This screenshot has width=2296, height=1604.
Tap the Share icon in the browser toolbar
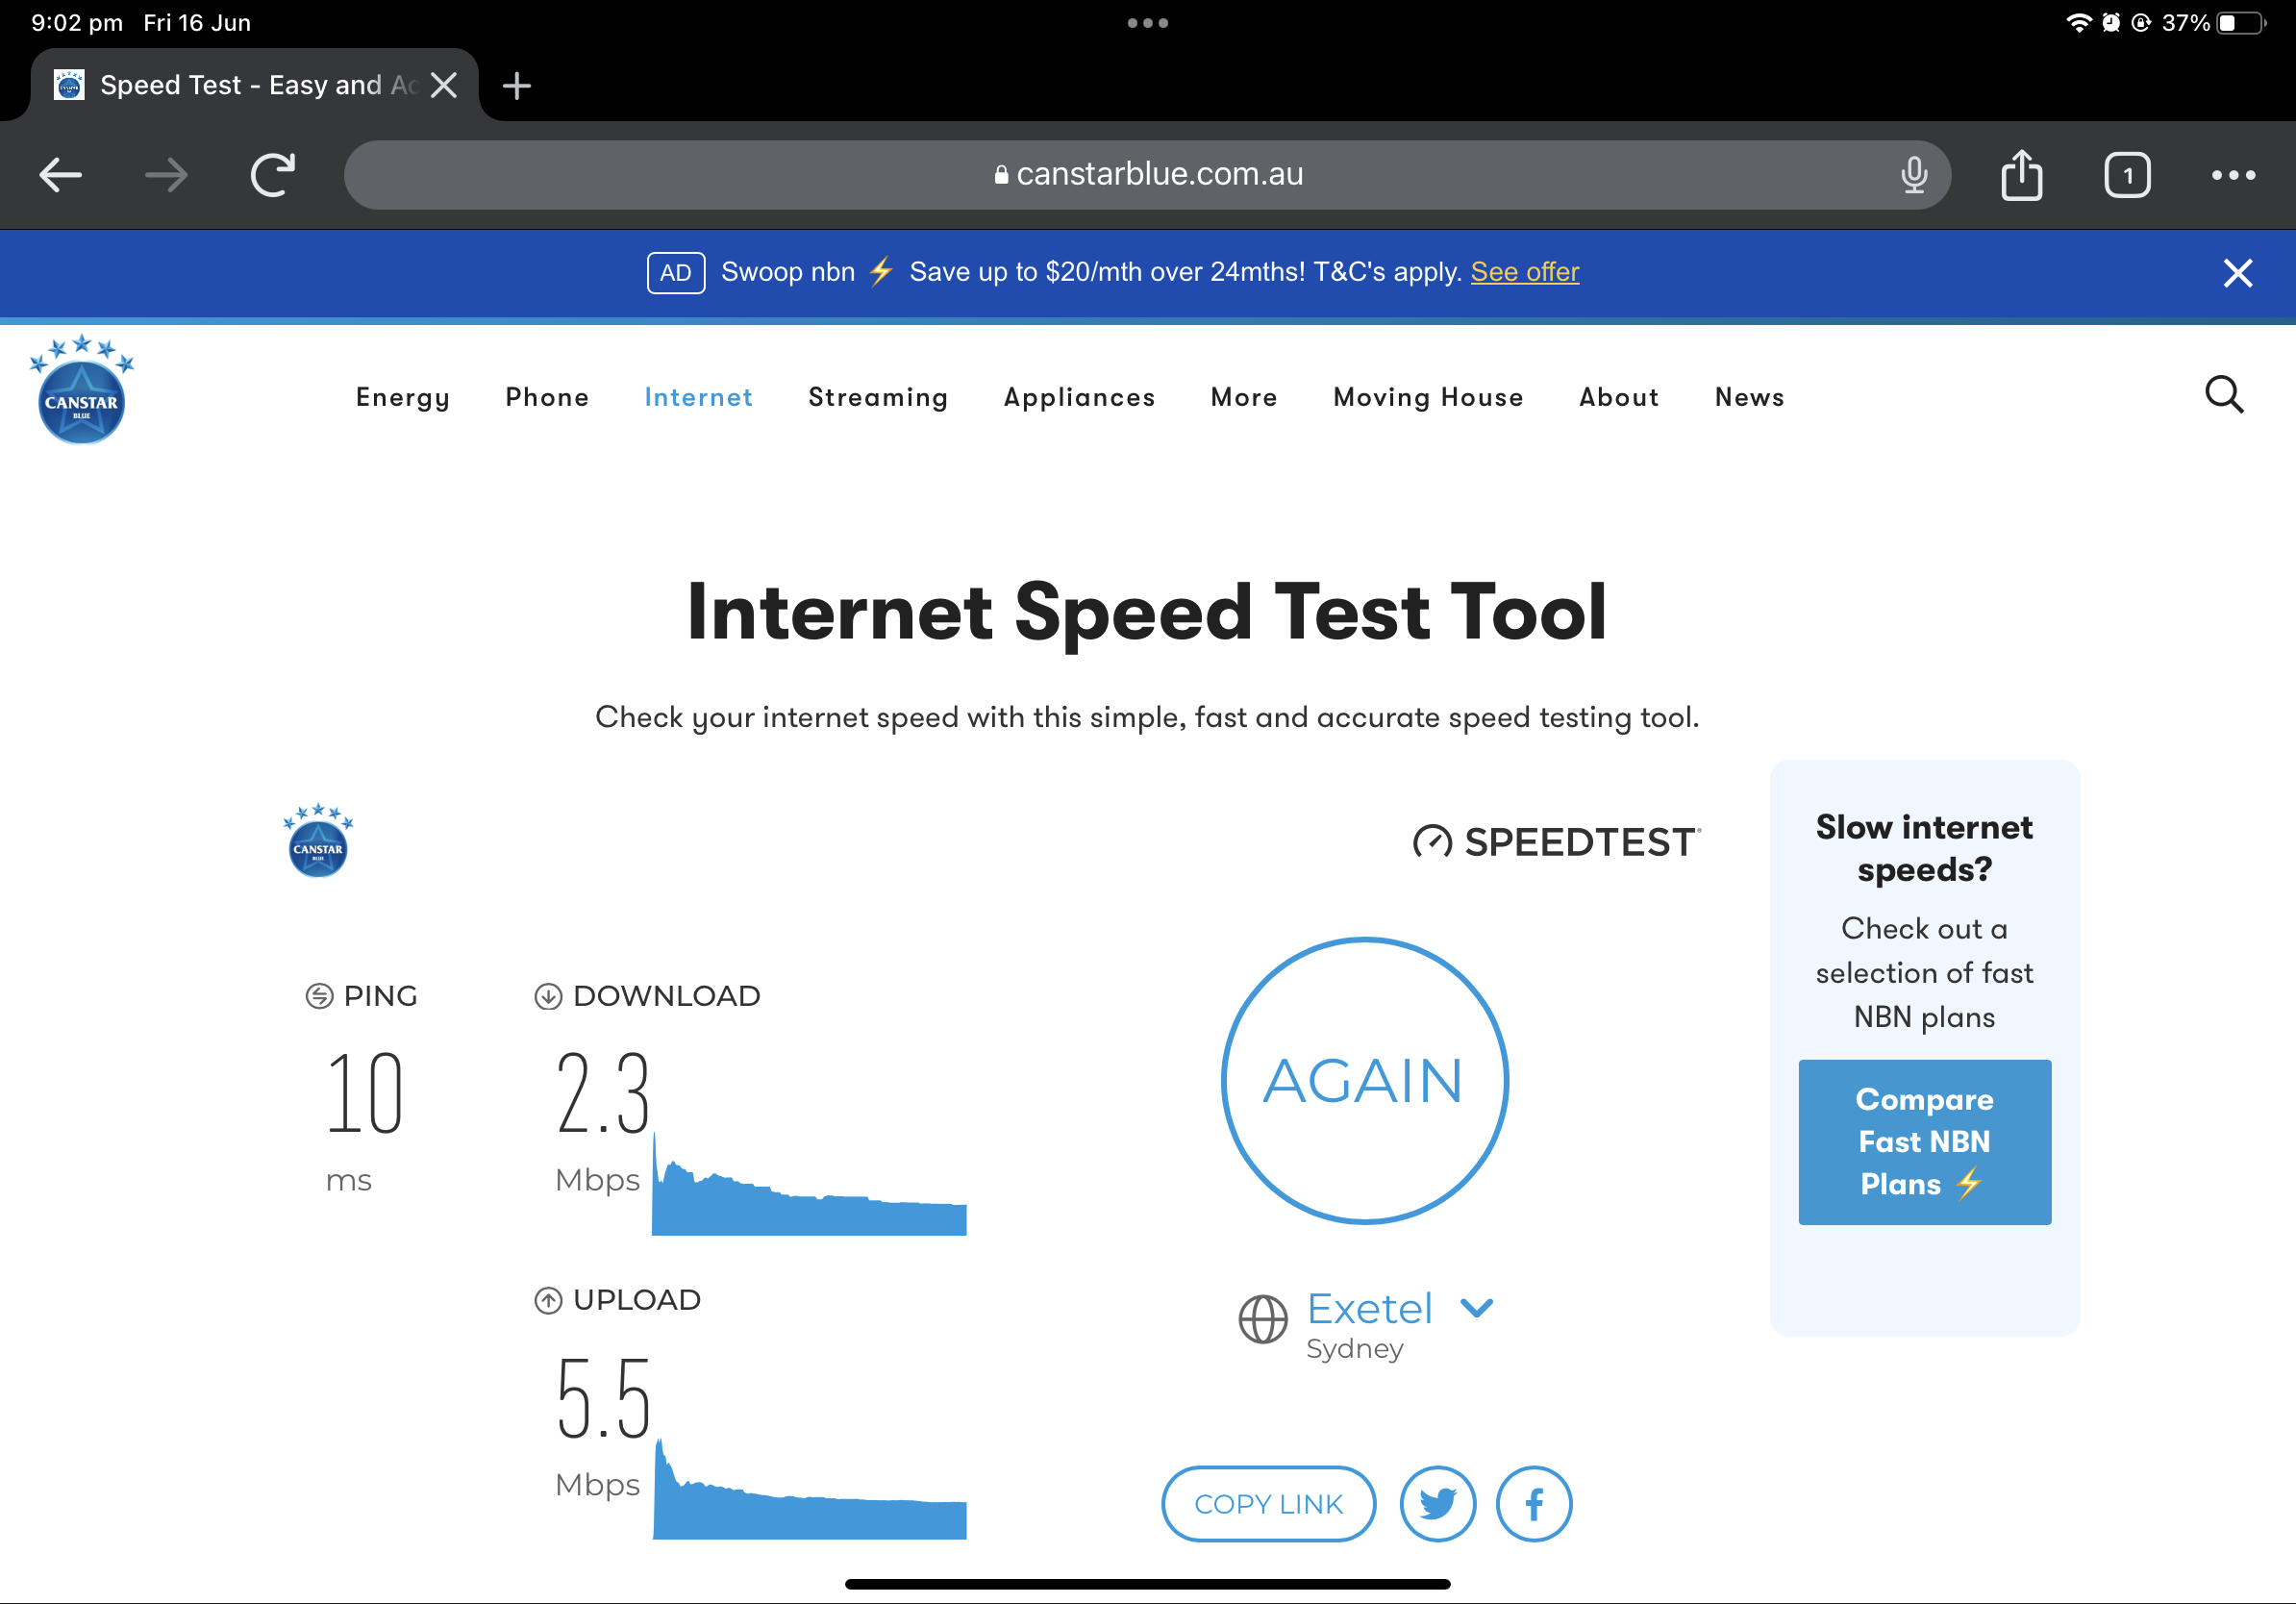(2022, 174)
